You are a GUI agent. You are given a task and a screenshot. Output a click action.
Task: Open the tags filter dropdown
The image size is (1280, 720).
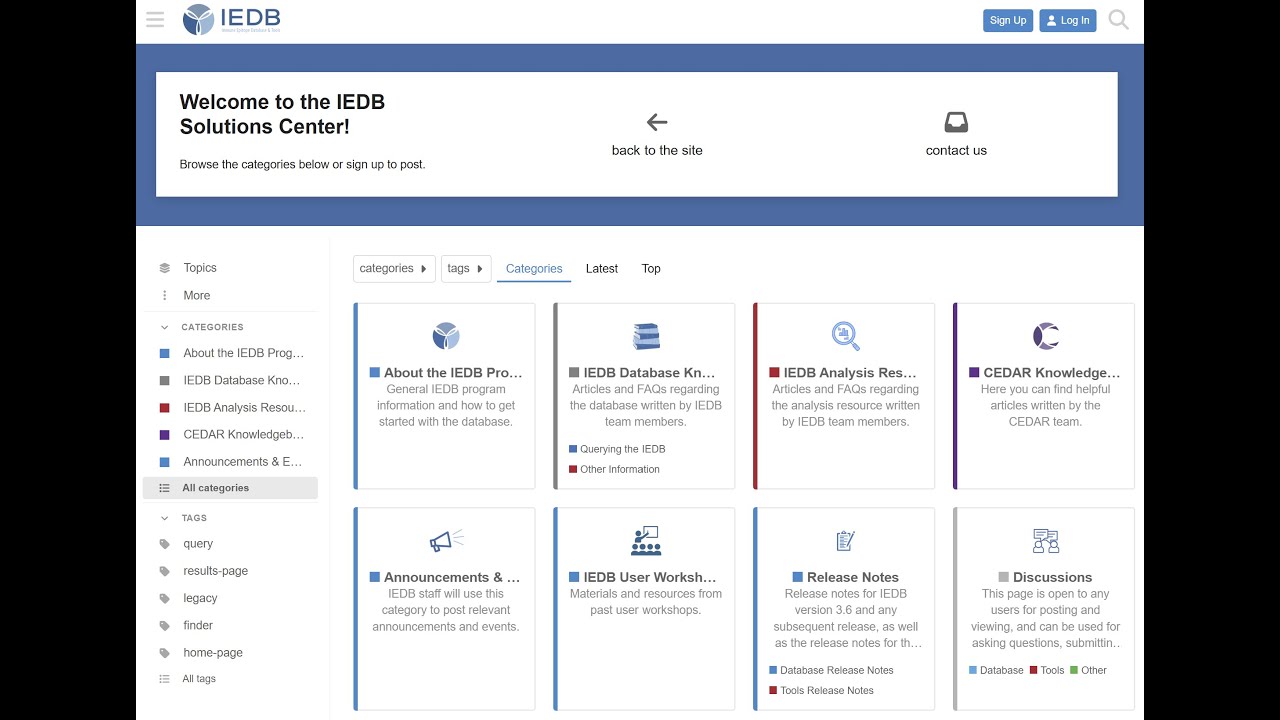click(466, 268)
